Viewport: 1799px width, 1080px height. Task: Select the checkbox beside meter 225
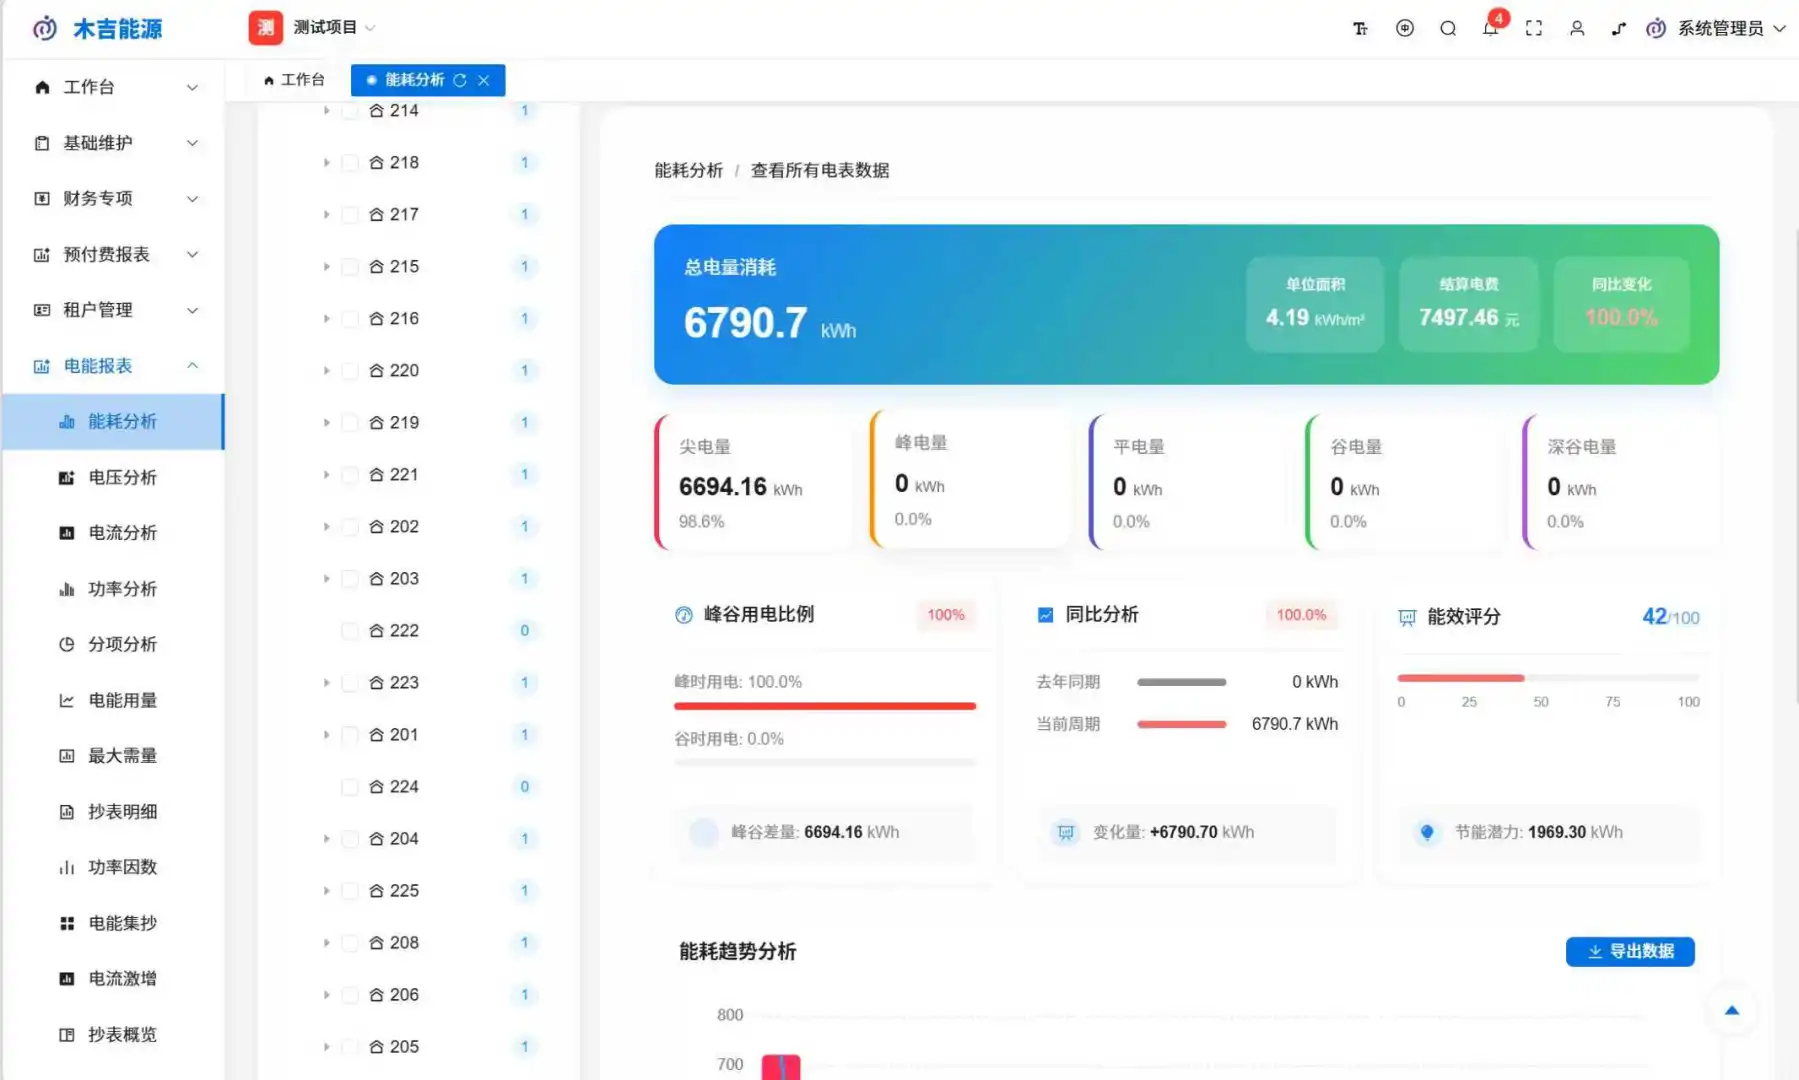point(349,890)
